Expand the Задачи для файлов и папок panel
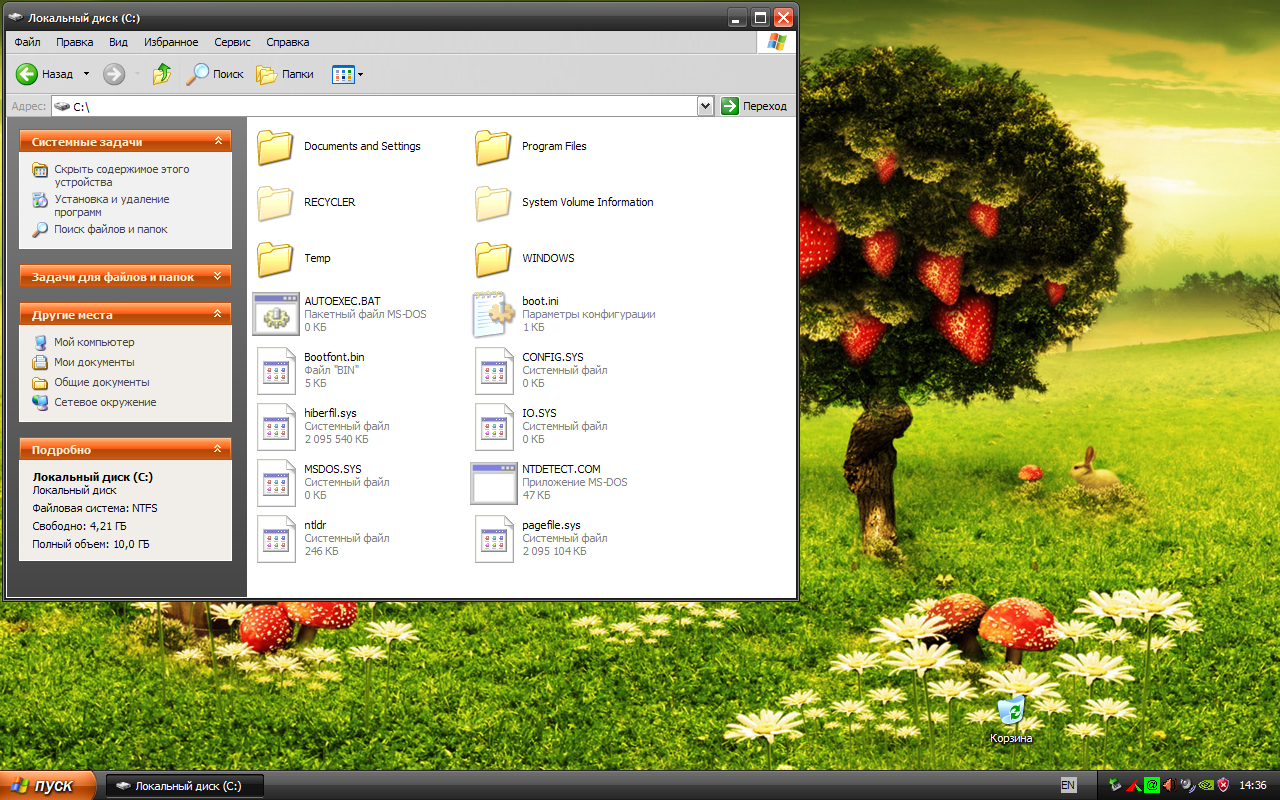1280x800 pixels. click(x=217, y=277)
